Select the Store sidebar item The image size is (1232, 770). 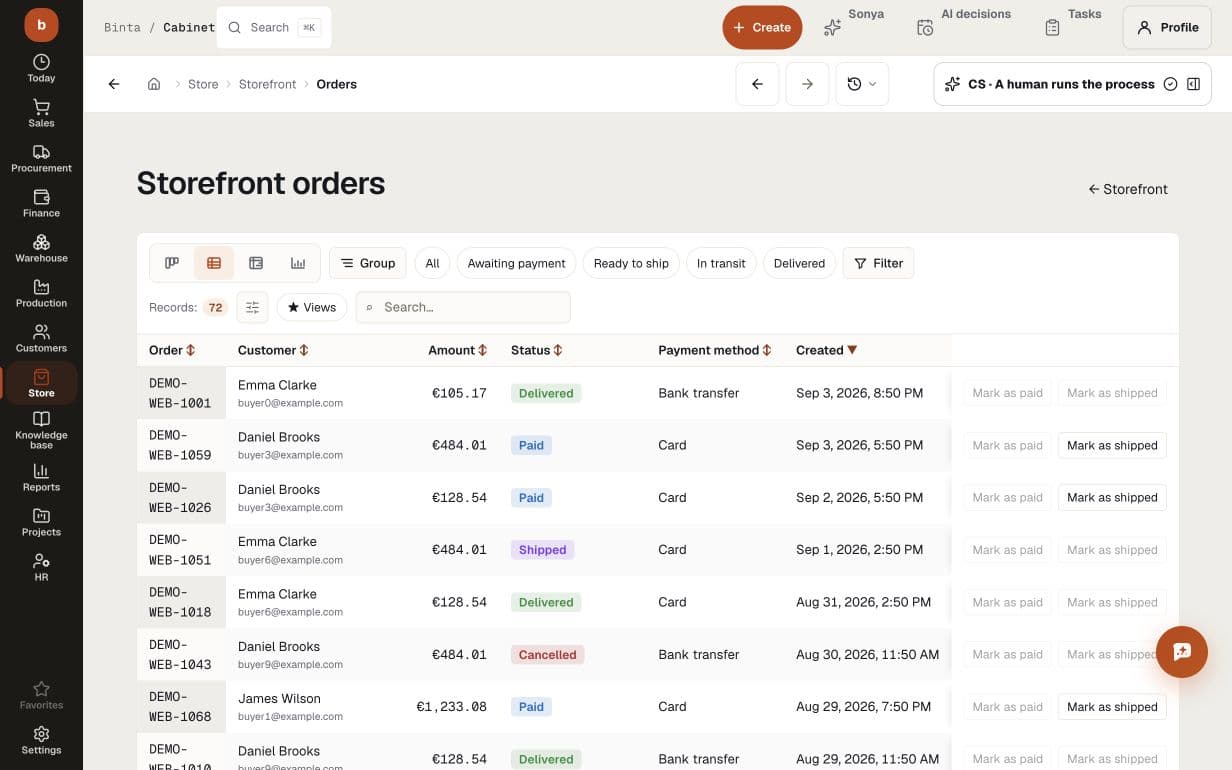[x=41, y=383]
